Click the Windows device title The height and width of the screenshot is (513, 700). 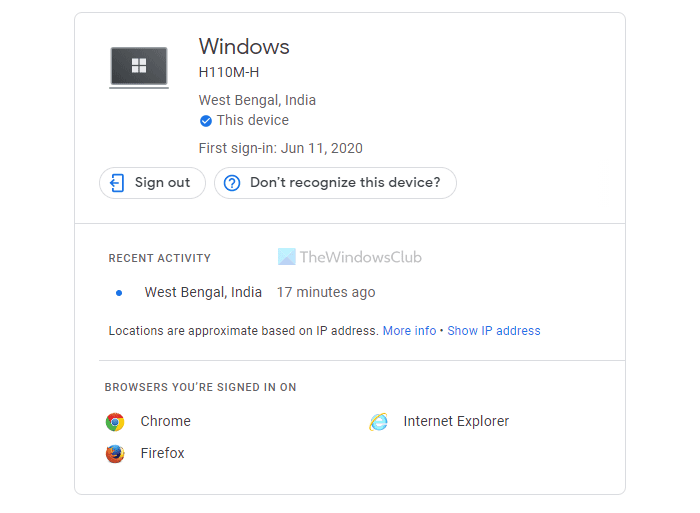244,46
